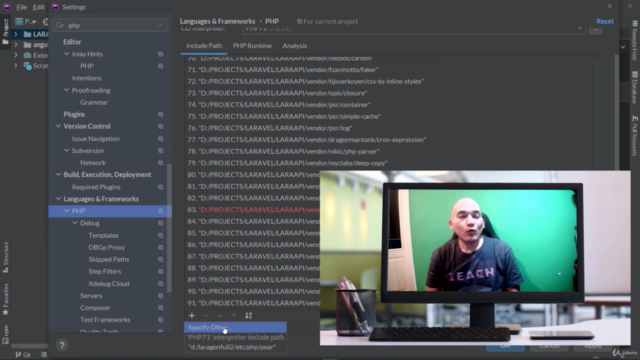The height and width of the screenshot is (360, 640).
Task: Click project-level icon beside Xdebug Cloud
Action: tap(160, 284)
